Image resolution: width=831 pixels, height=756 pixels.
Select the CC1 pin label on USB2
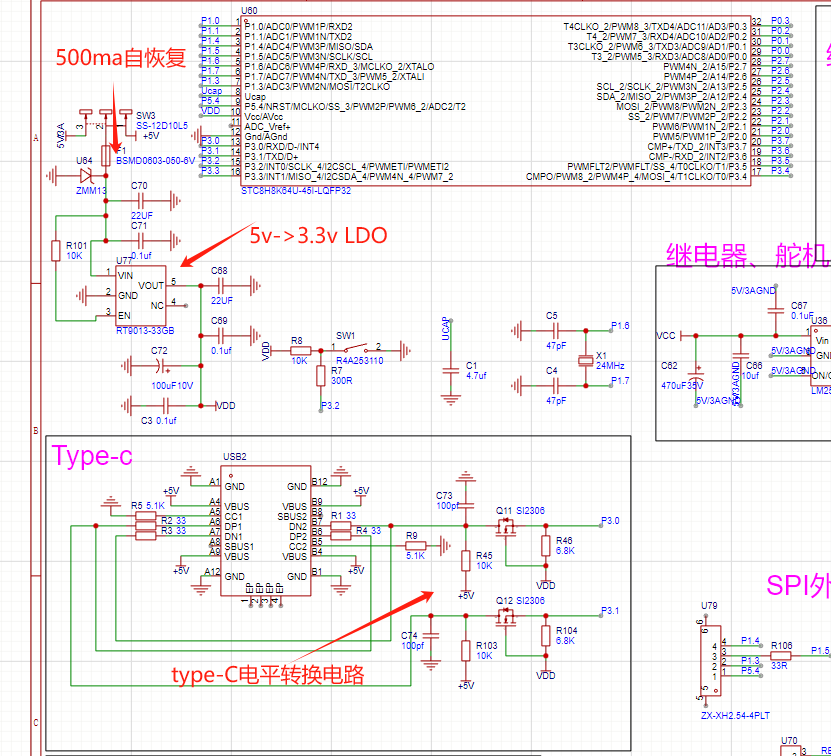coord(233,516)
